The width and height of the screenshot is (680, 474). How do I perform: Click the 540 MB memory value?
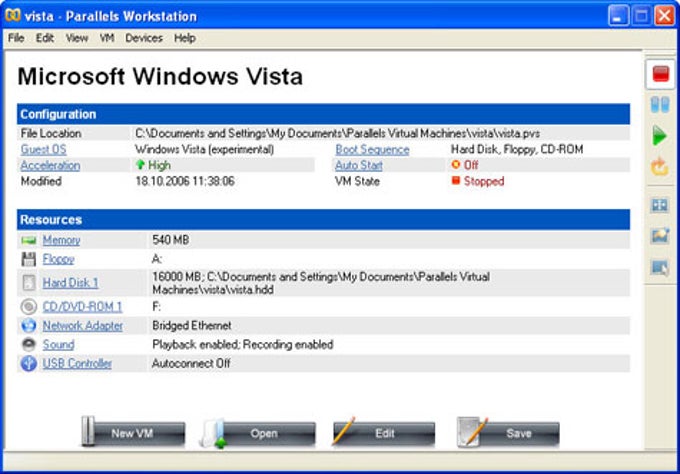click(170, 240)
